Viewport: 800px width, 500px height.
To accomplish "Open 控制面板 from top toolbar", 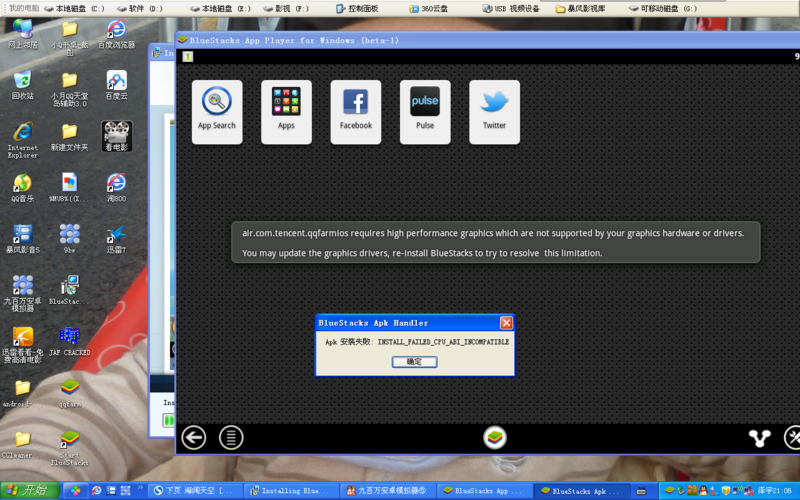I will click(x=357, y=8).
